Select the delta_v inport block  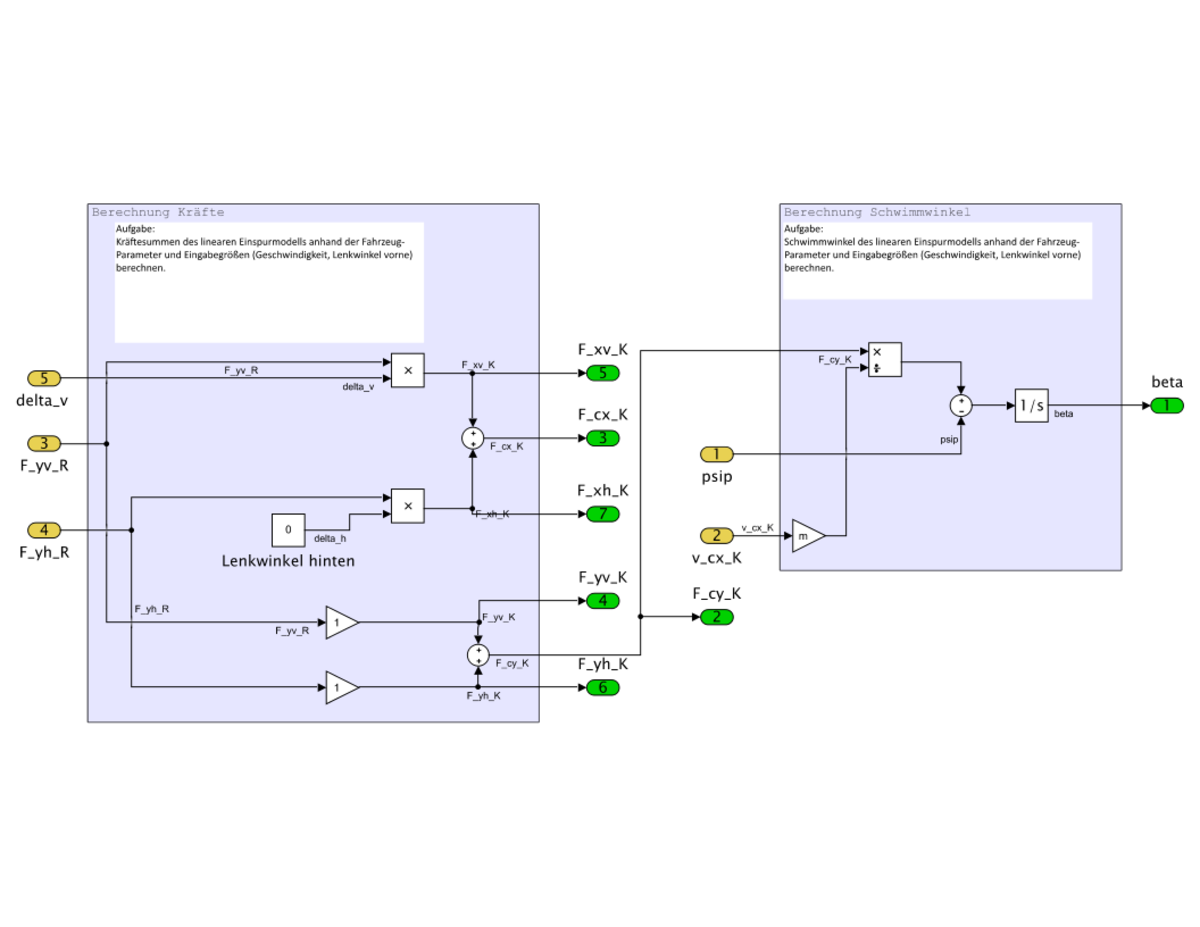(44, 379)
